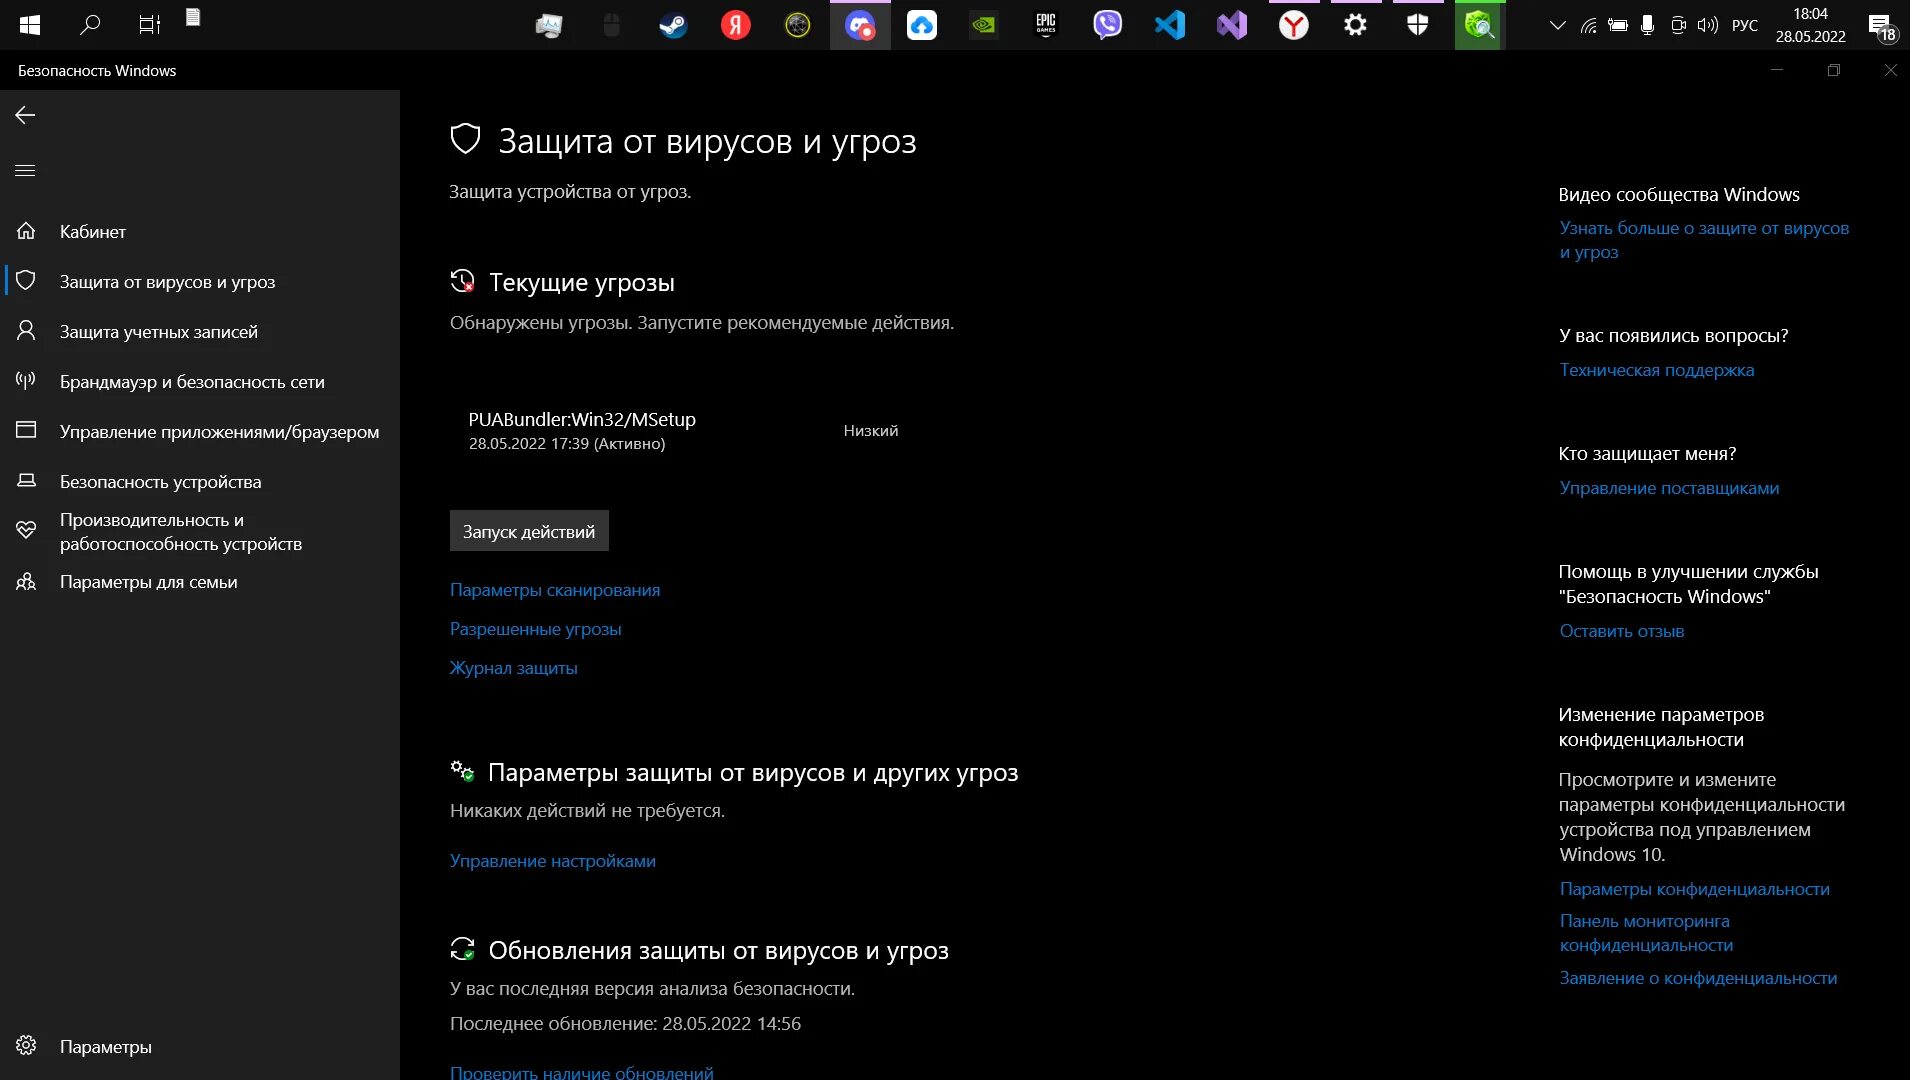Click Оставить отзыв link

click(1622, 630)
